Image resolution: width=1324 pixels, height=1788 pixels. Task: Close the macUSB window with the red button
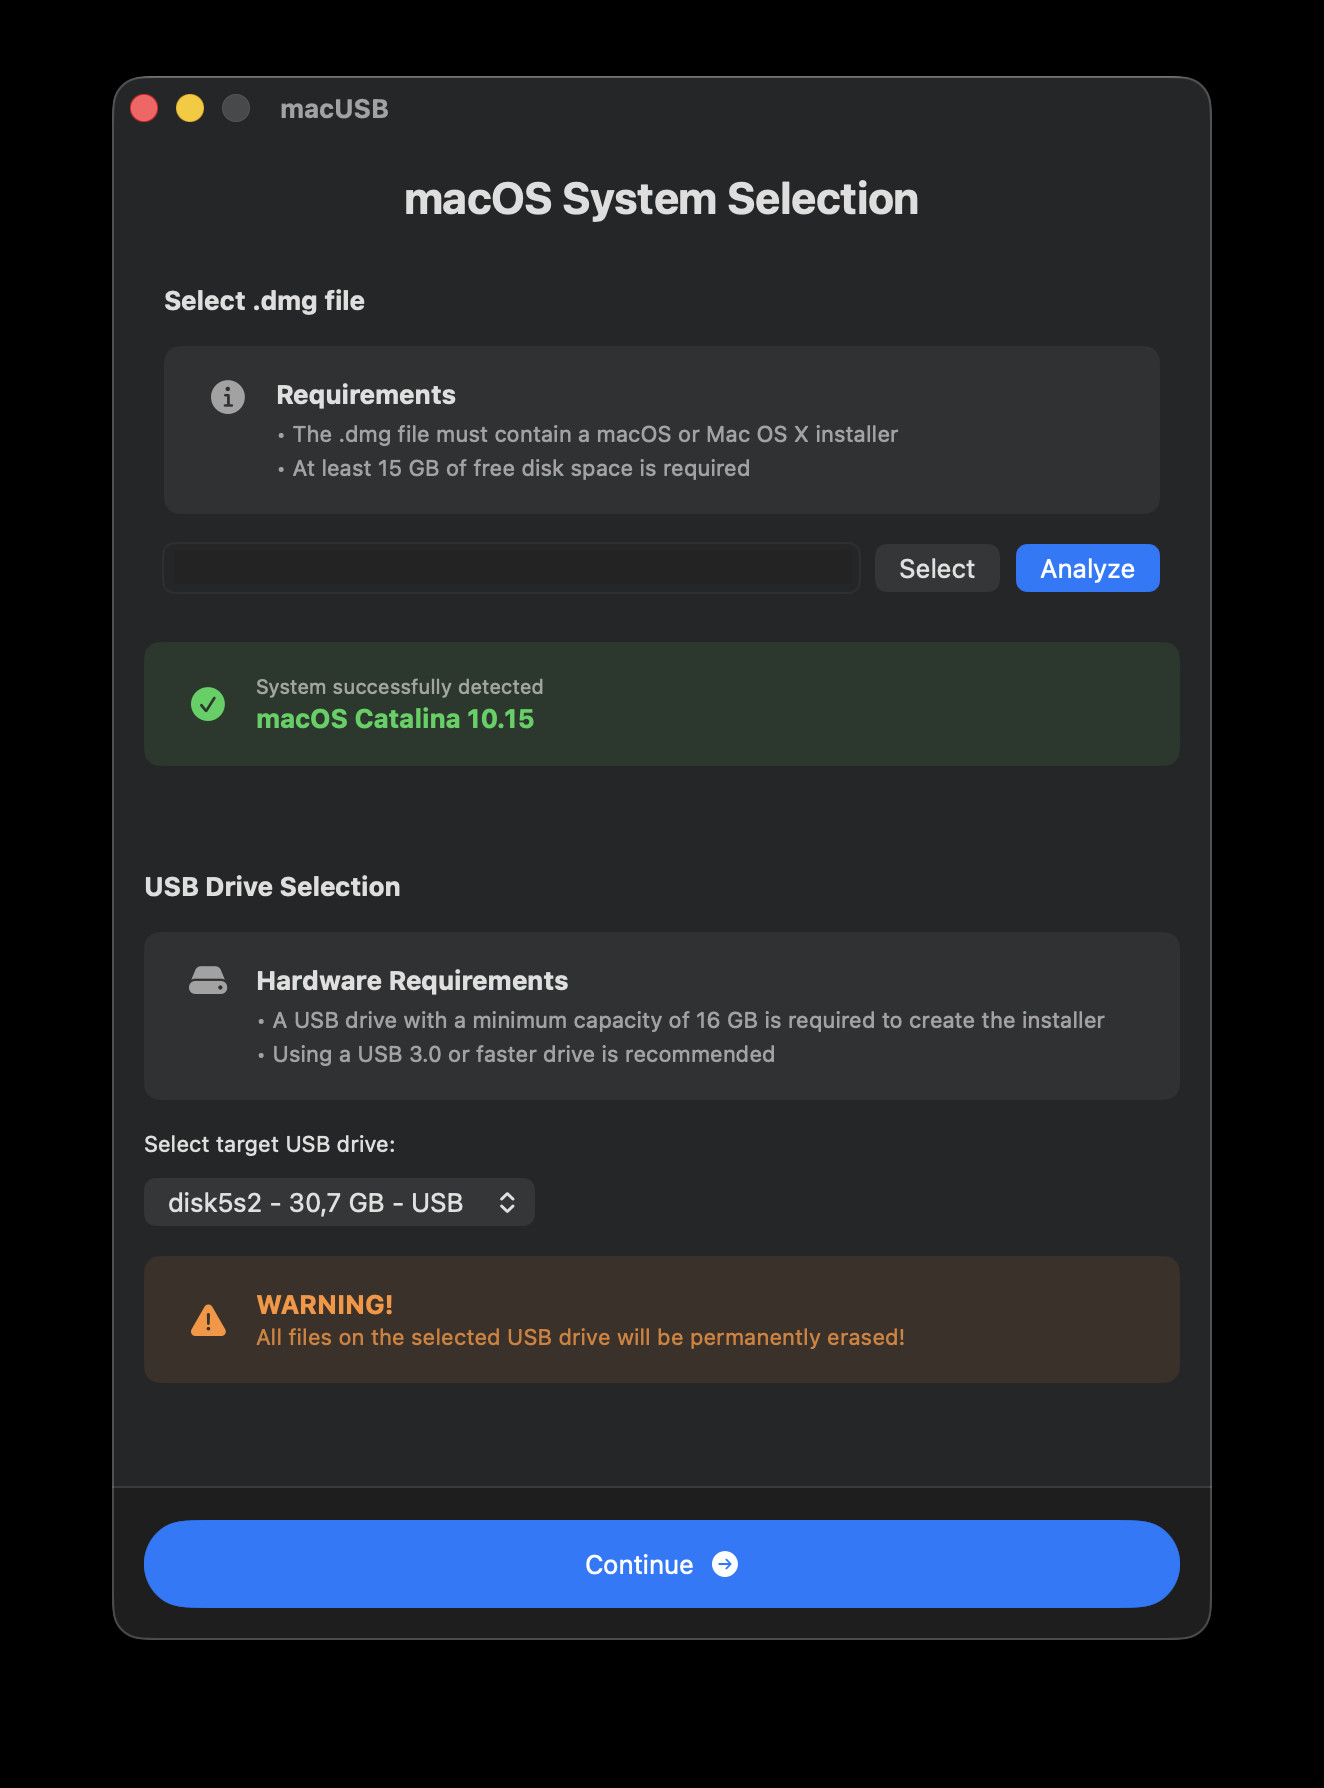(x=144, y=108)
